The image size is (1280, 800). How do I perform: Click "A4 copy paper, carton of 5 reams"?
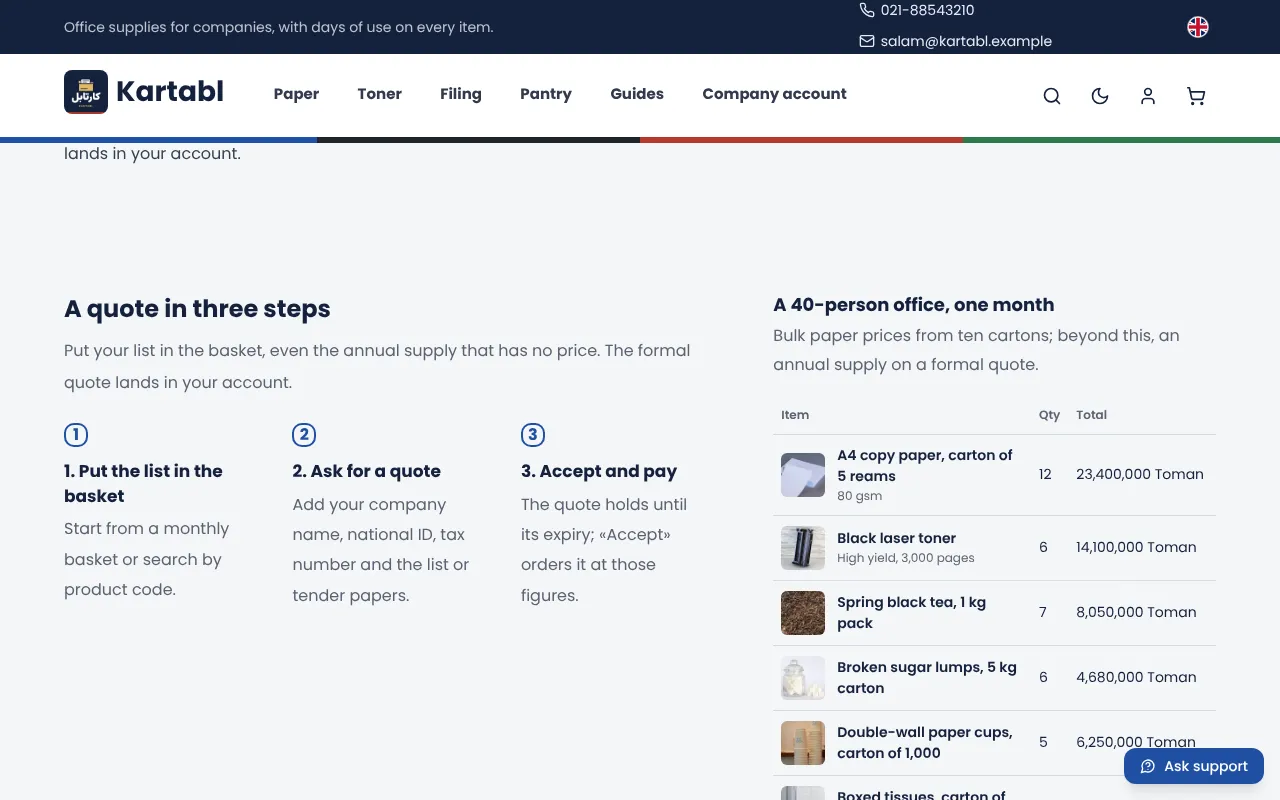click(x=925, y=465)
